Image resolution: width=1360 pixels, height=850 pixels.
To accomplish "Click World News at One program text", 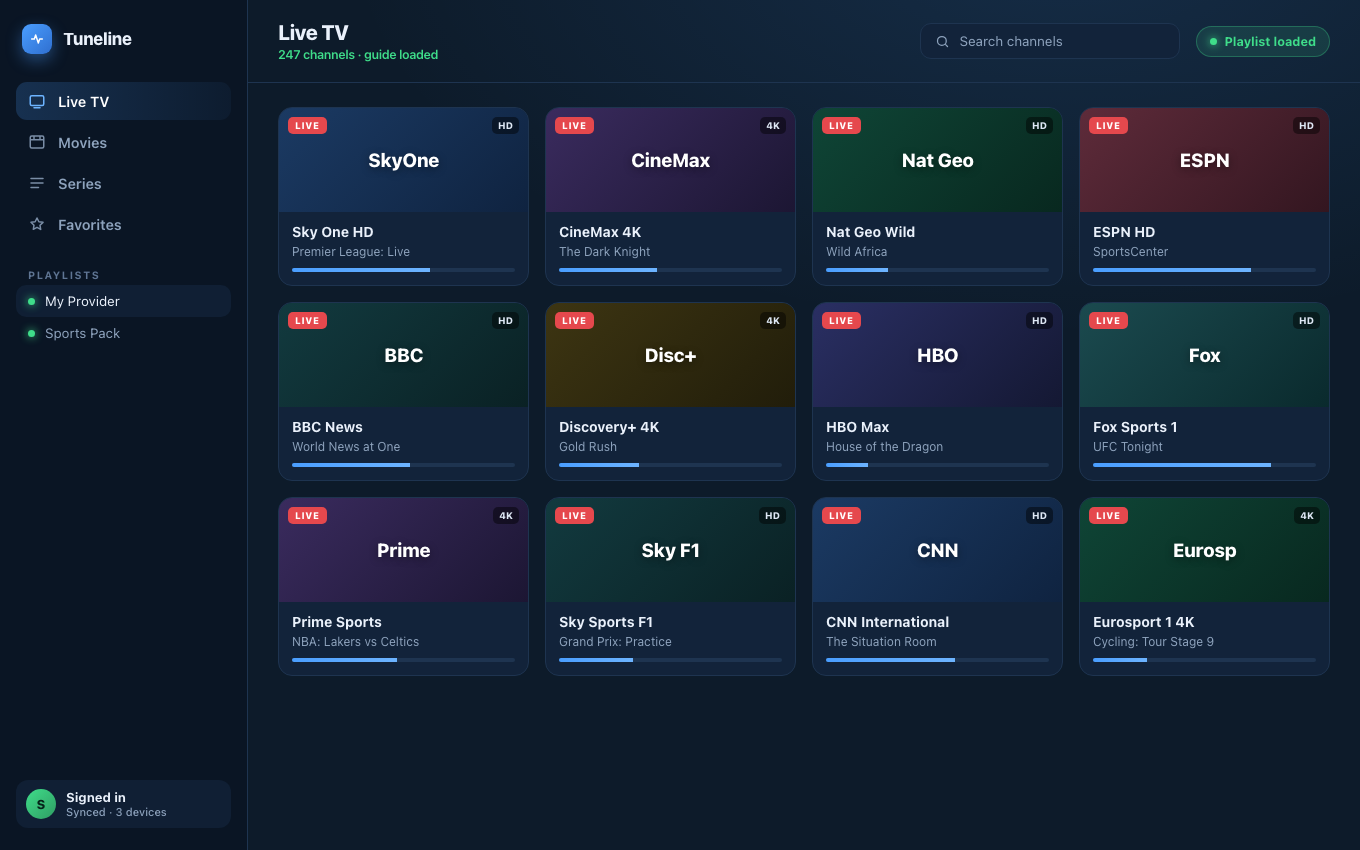I will point(346,447).
